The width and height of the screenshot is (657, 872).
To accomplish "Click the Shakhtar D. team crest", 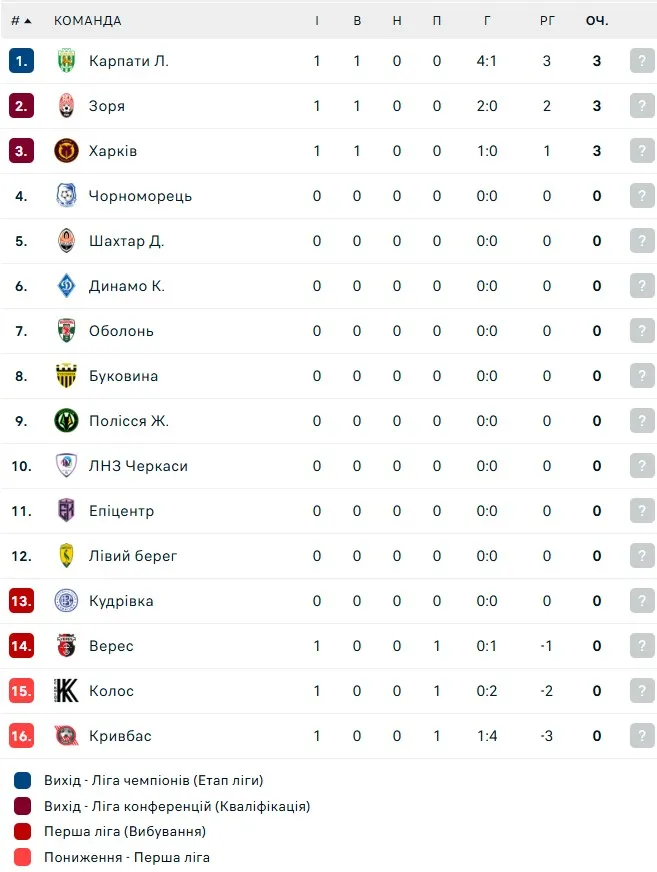I will pyautogui.click(x=66, y=241).
